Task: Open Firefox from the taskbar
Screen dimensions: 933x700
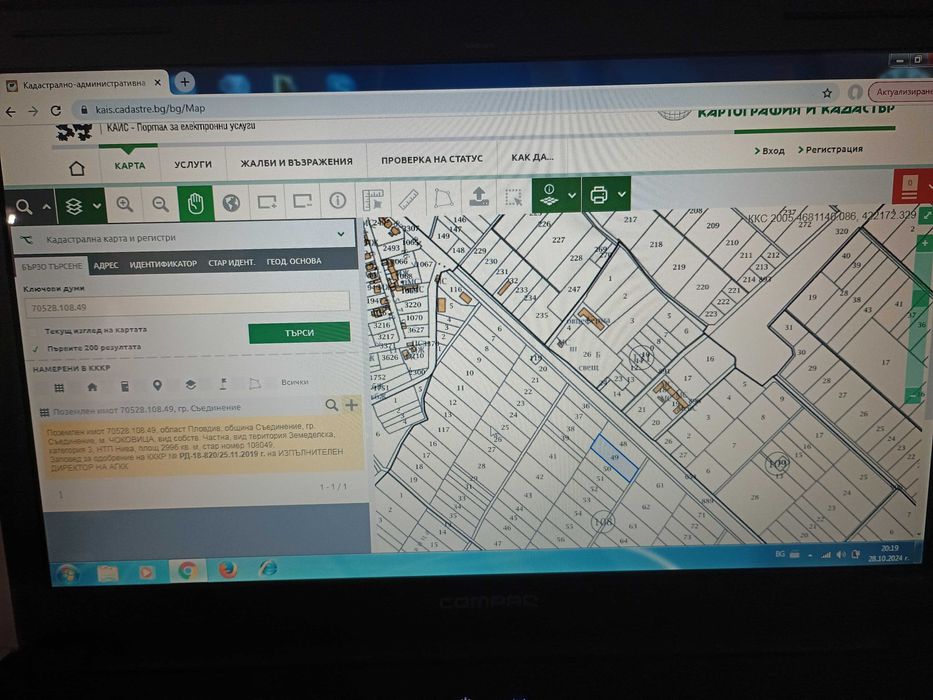Action: pyautogui.click(x=228, y=570)
